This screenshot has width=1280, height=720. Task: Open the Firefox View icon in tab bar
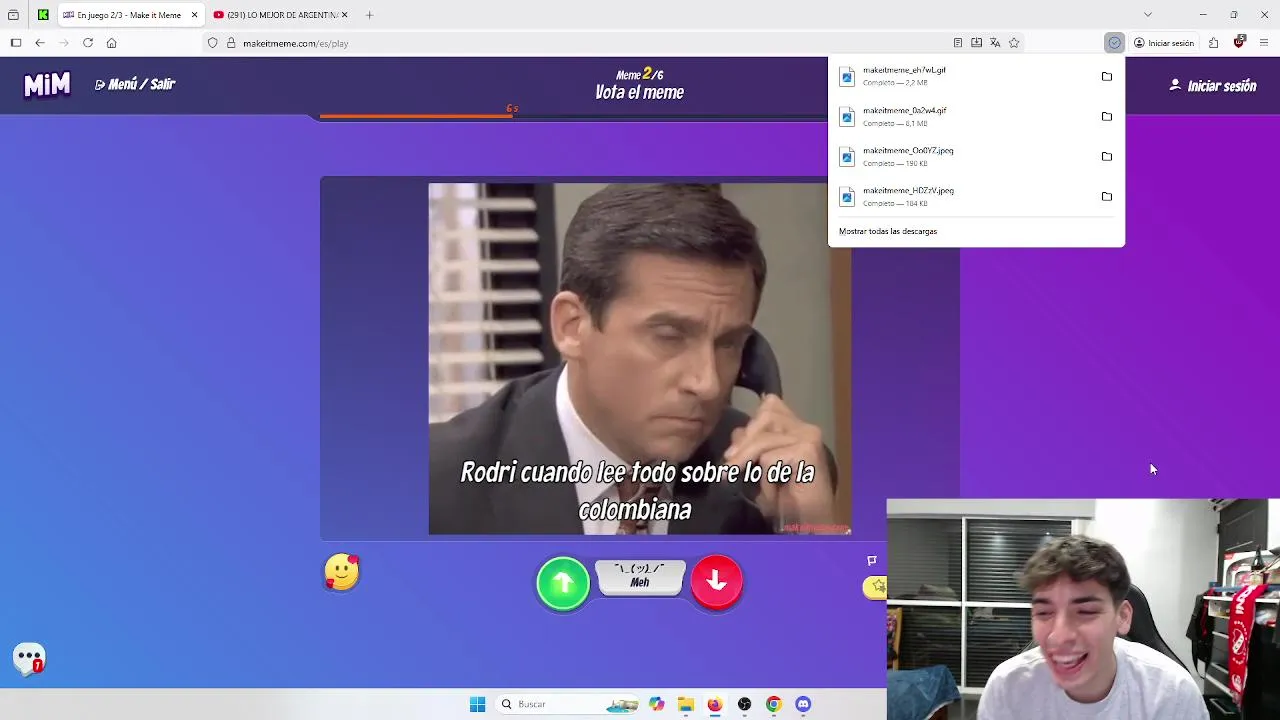(x=13, y=15)
